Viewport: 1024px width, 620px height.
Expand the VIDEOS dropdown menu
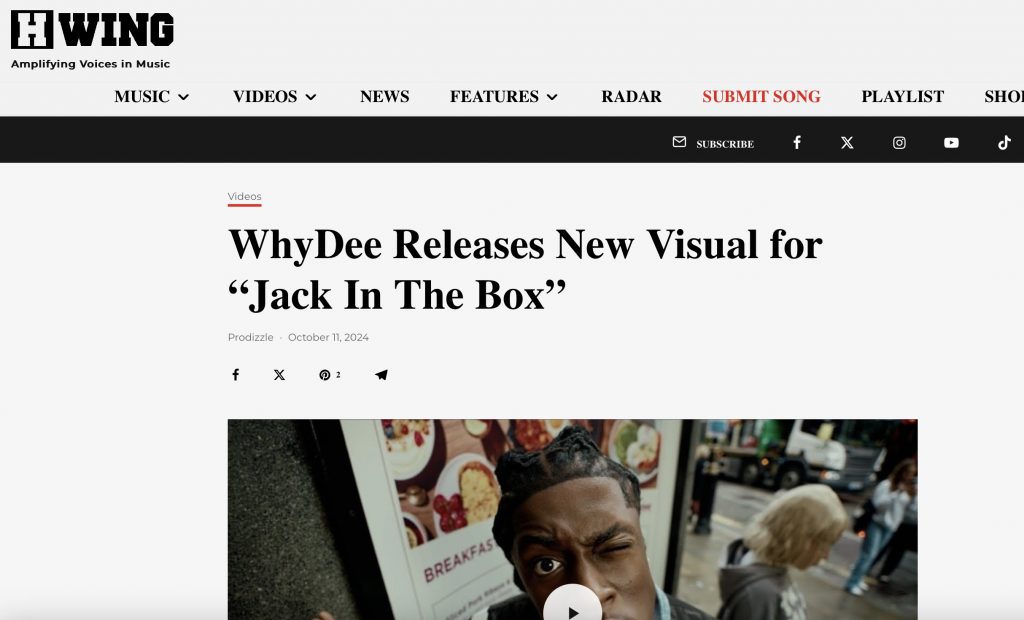(x=274, y=97)
